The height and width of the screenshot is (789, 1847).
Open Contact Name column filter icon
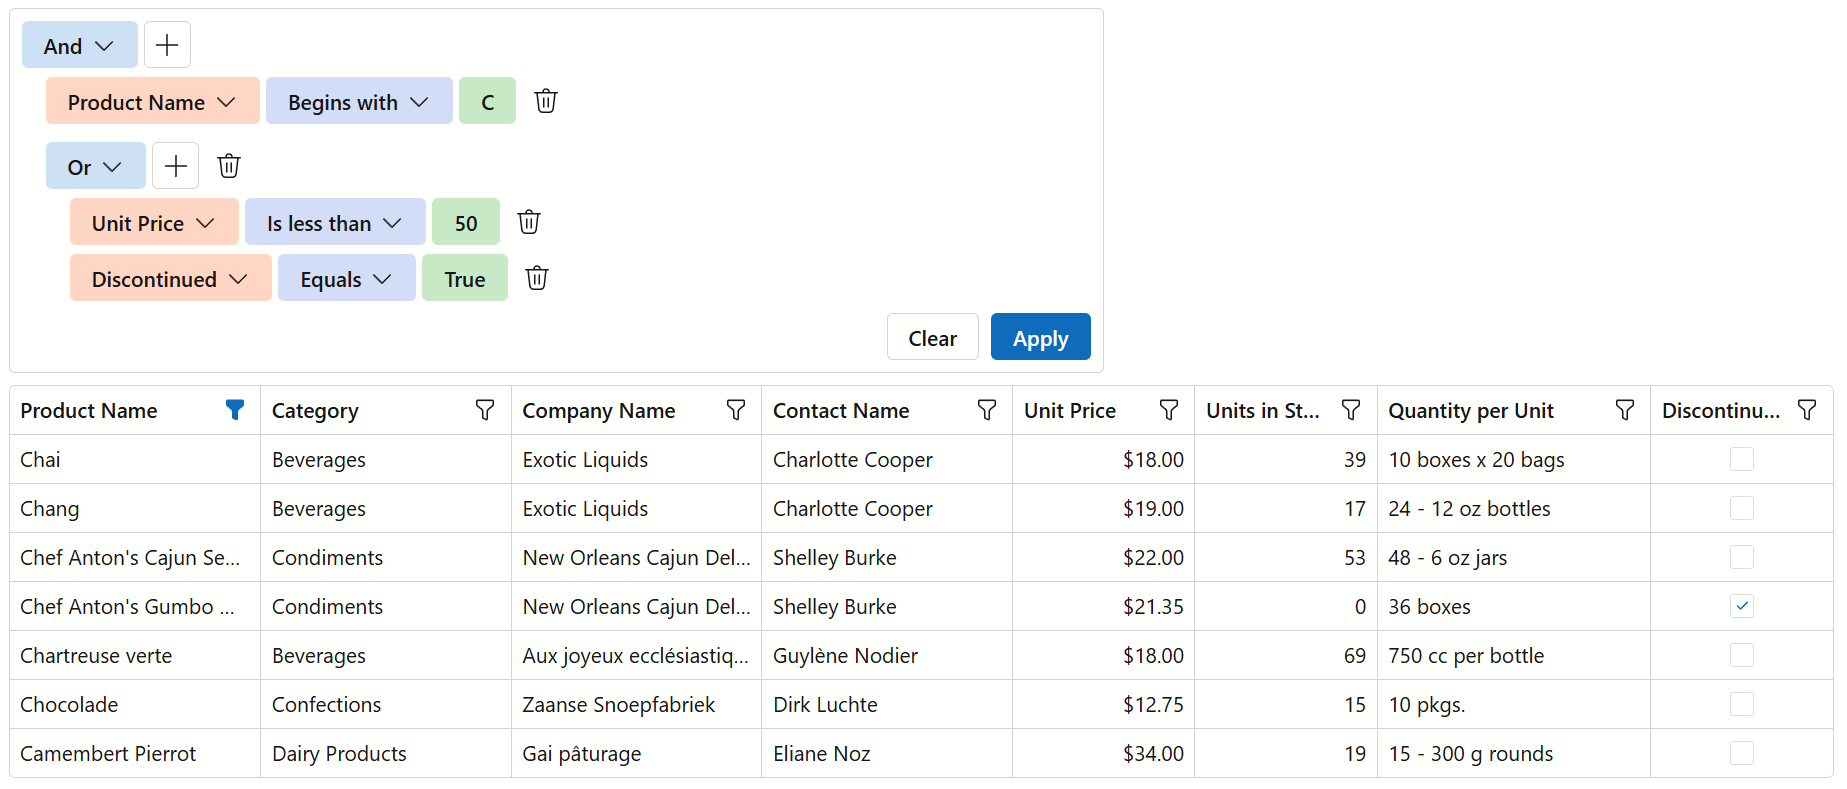(x=987, y=410)
